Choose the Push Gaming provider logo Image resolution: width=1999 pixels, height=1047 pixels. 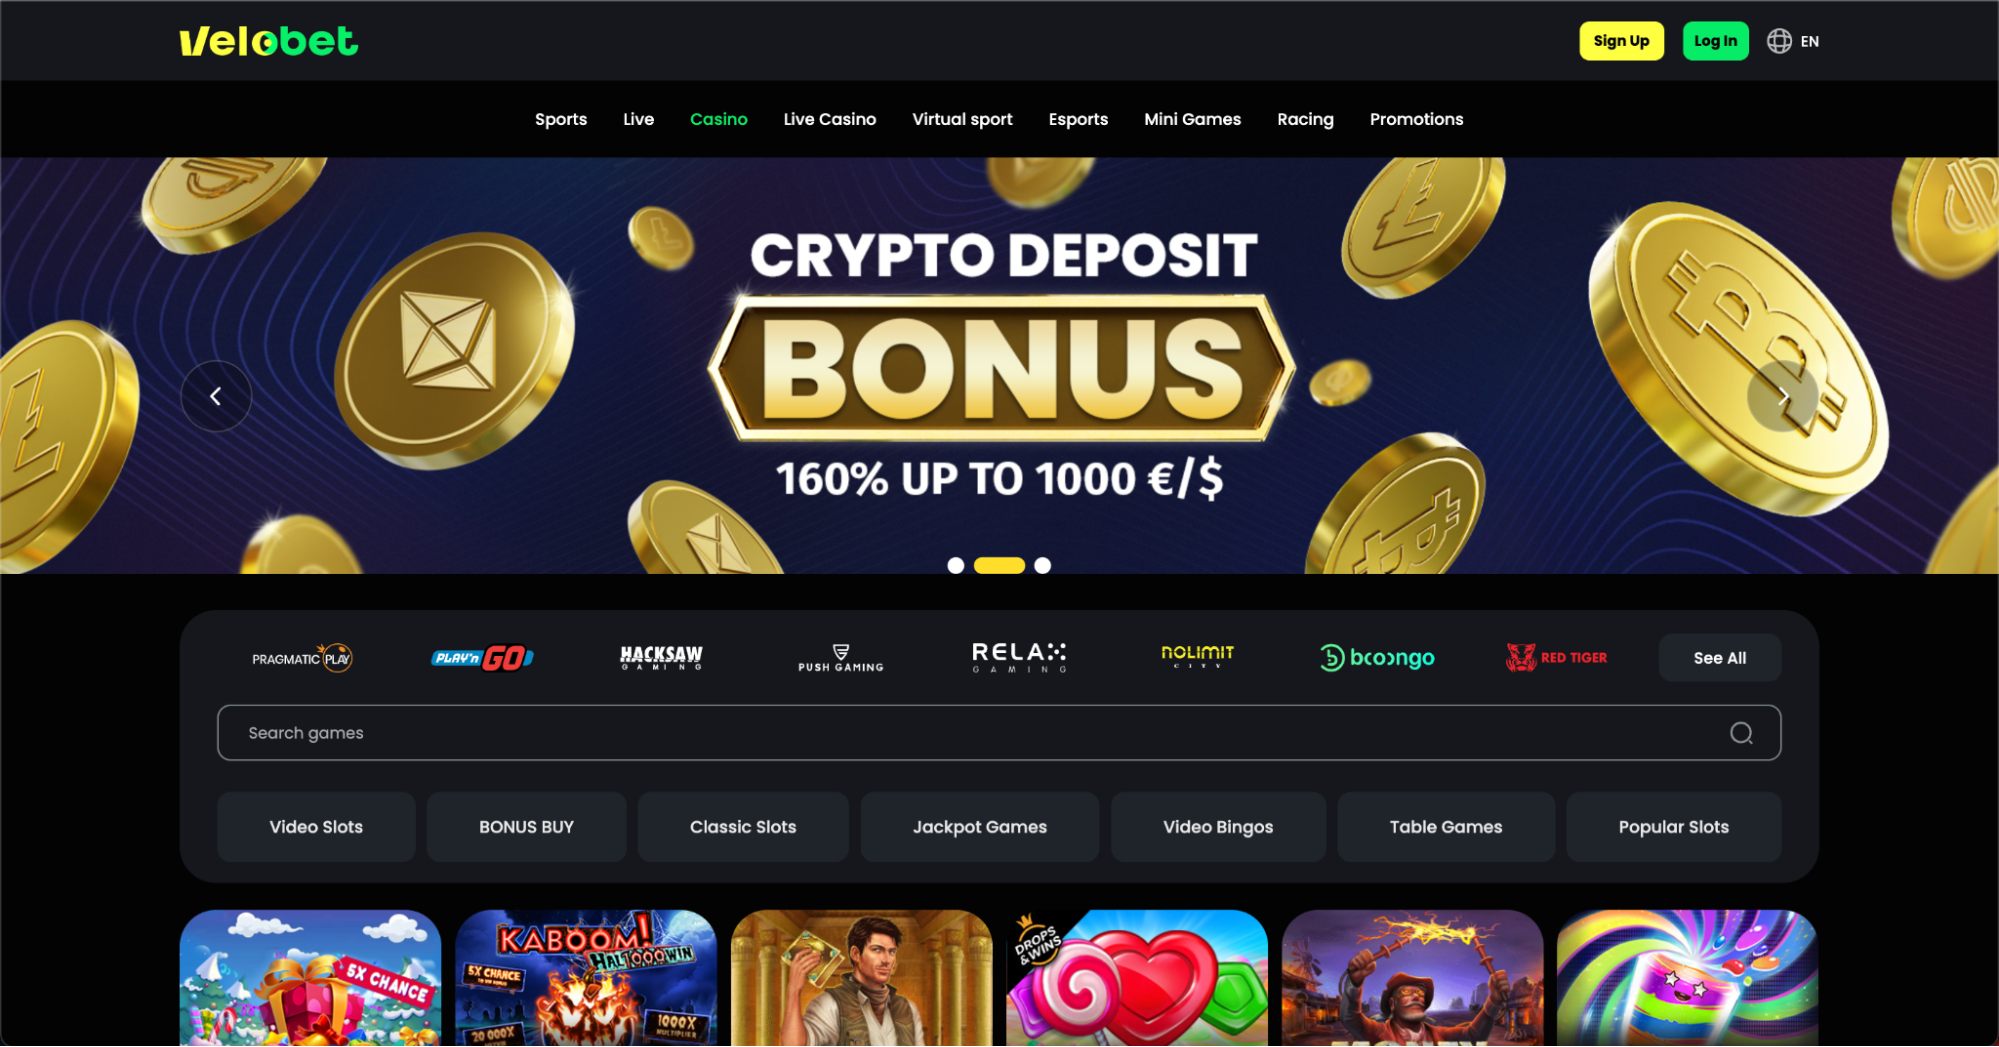[x=841, y=658]
